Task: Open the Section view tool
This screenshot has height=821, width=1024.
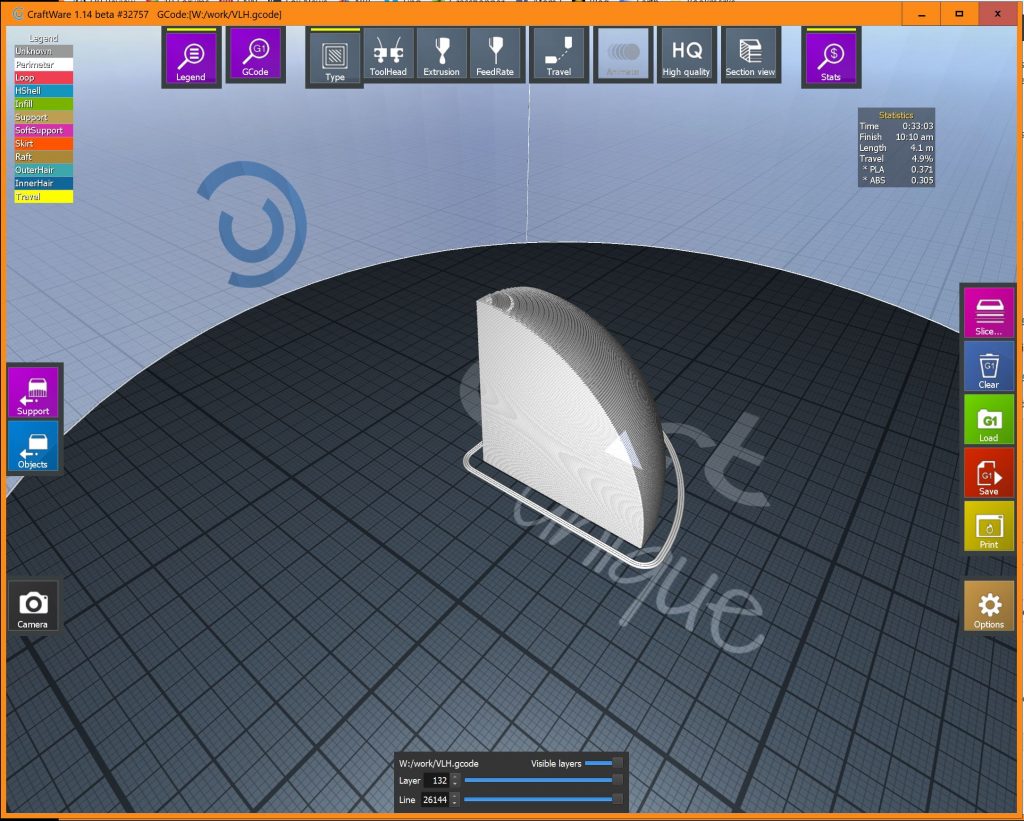Action: [750, 54]
